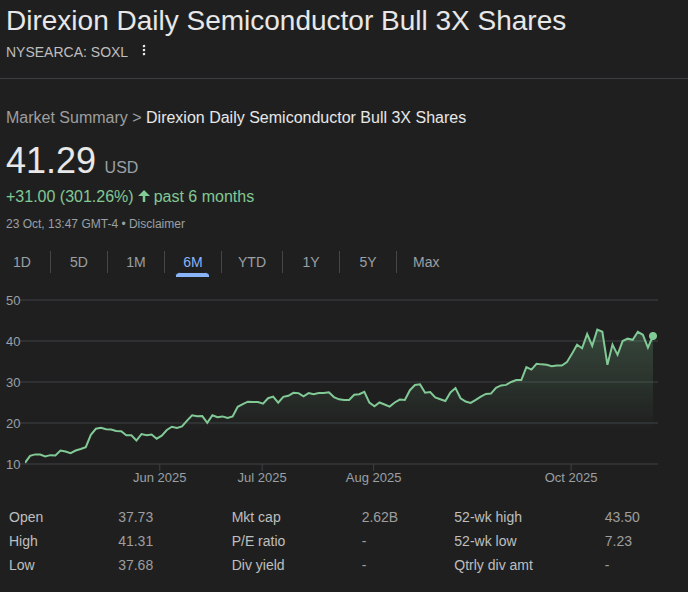Click the Div yield label
Viewport: 688px width, 592px height.
pyautogui.click(x=258, y=565)
